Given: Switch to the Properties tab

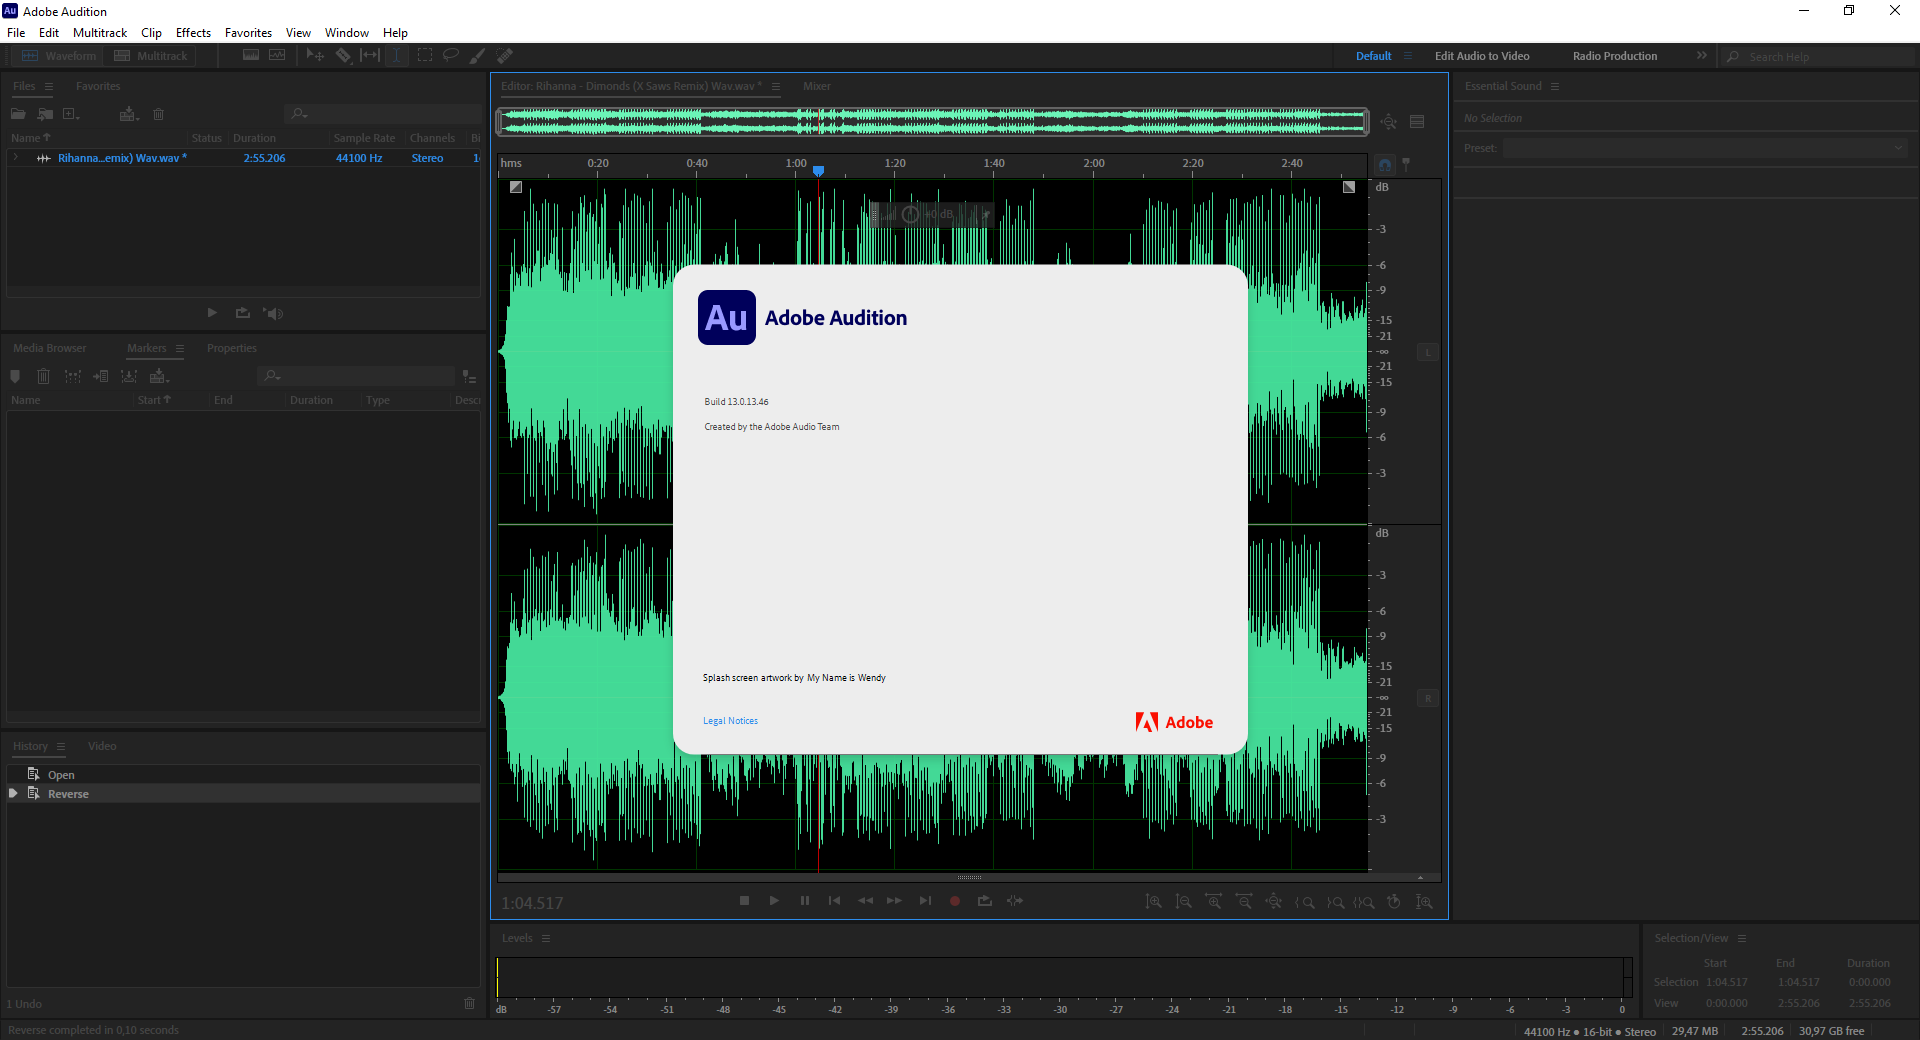Looking at the screenshot, I should pos(232,348).
